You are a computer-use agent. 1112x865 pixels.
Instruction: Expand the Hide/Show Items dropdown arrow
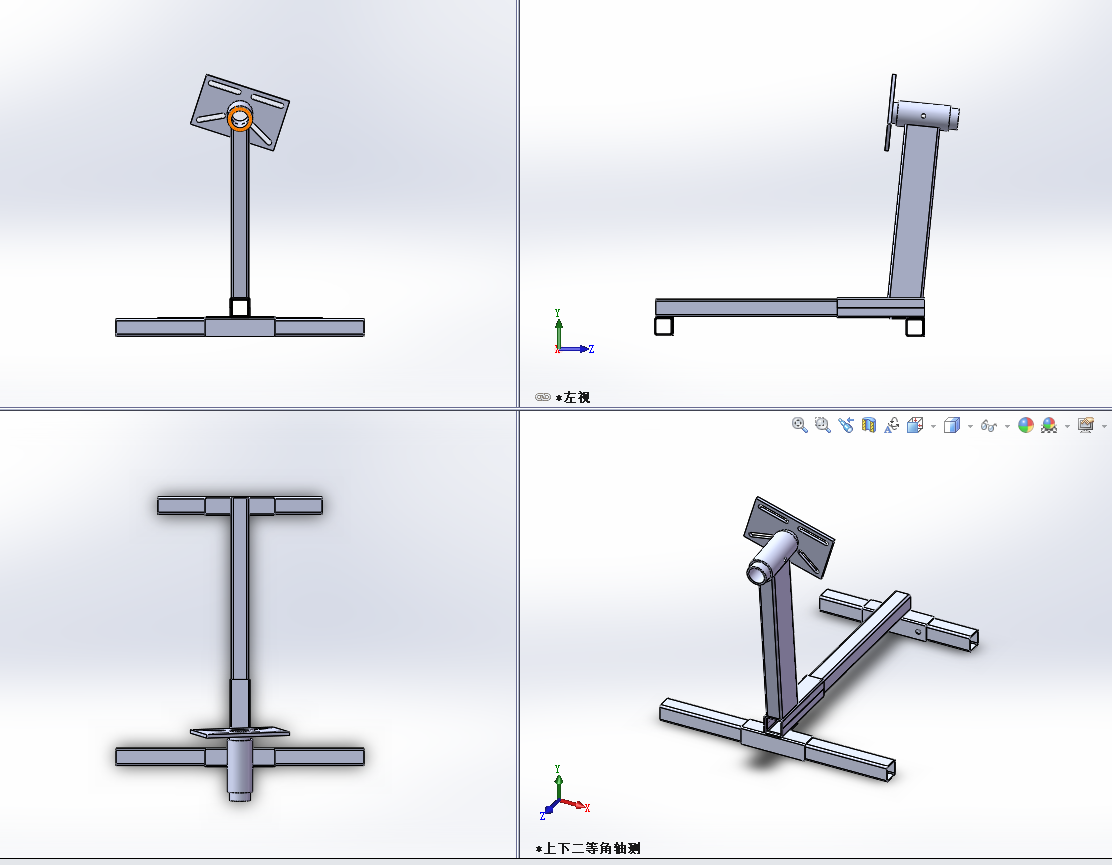tap(1007, 426)
